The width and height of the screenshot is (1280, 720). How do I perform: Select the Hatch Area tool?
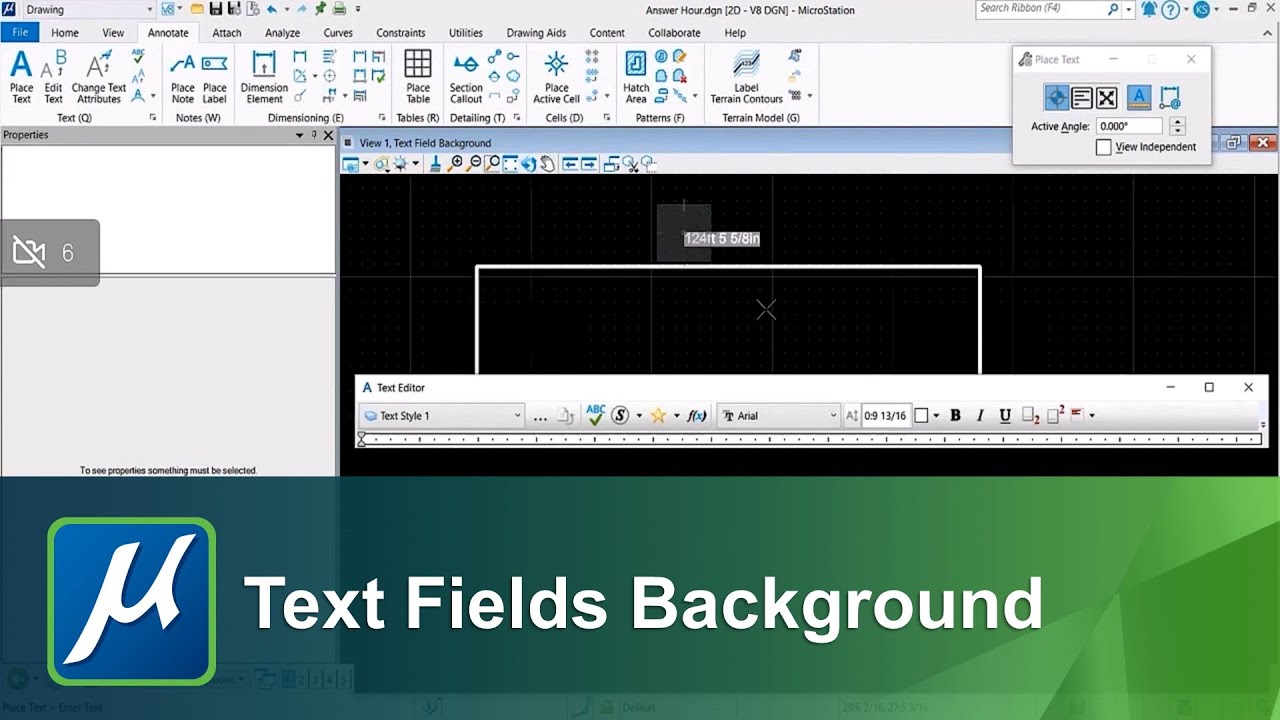point(636,77)
